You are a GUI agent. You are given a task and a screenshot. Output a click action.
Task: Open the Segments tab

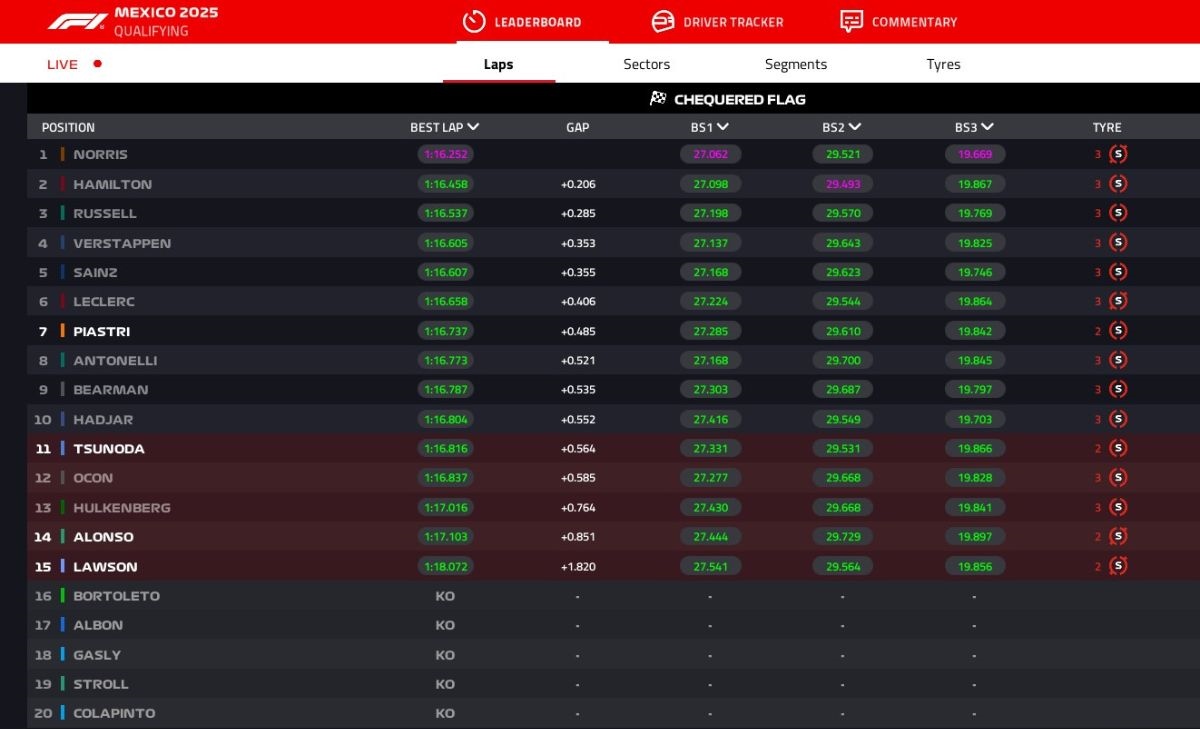(795, 64)
